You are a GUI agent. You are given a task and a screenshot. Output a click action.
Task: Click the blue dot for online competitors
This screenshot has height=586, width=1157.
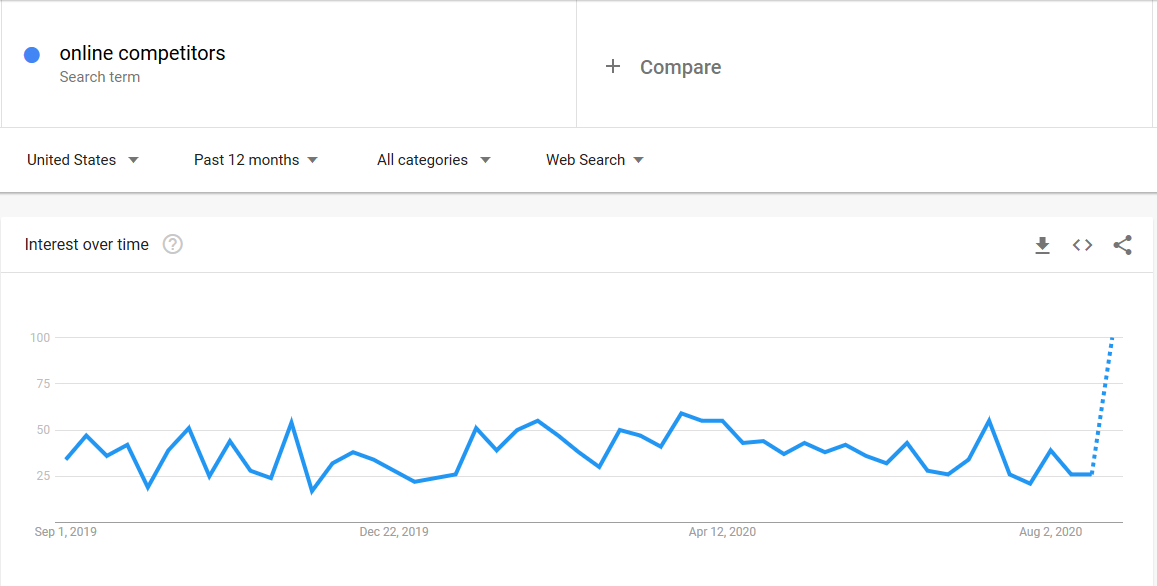click(32, 55)
